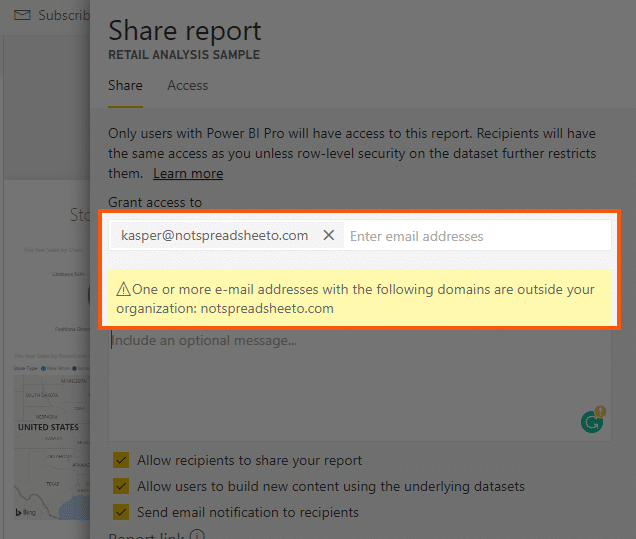636x539 pixels.
Task: Open the Grammarly icon in message box
Action: [x=592, y=421]
